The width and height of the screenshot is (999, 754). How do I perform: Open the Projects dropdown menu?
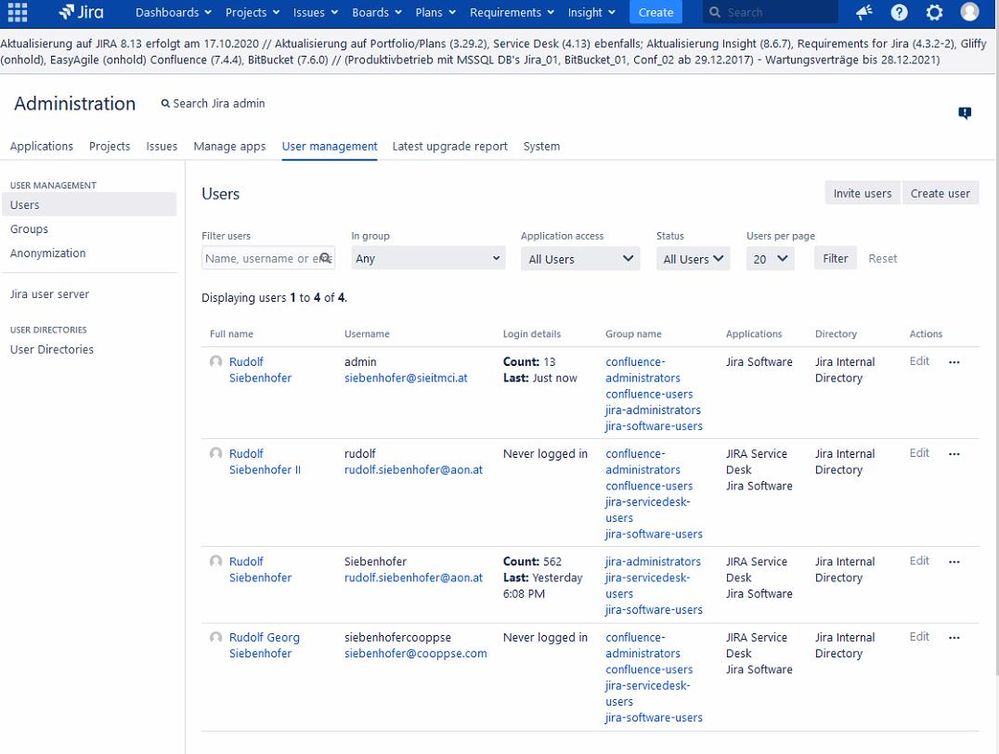pyautogui.click(x=252, y=12)
